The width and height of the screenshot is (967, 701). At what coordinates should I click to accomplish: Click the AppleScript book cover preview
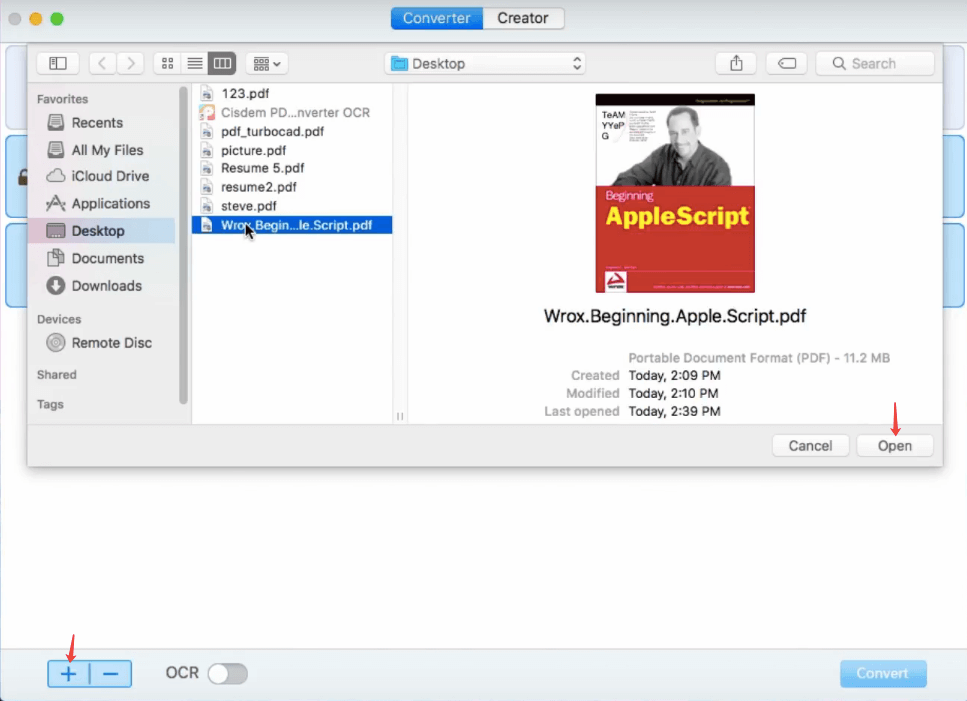click(x=675, y=193)
